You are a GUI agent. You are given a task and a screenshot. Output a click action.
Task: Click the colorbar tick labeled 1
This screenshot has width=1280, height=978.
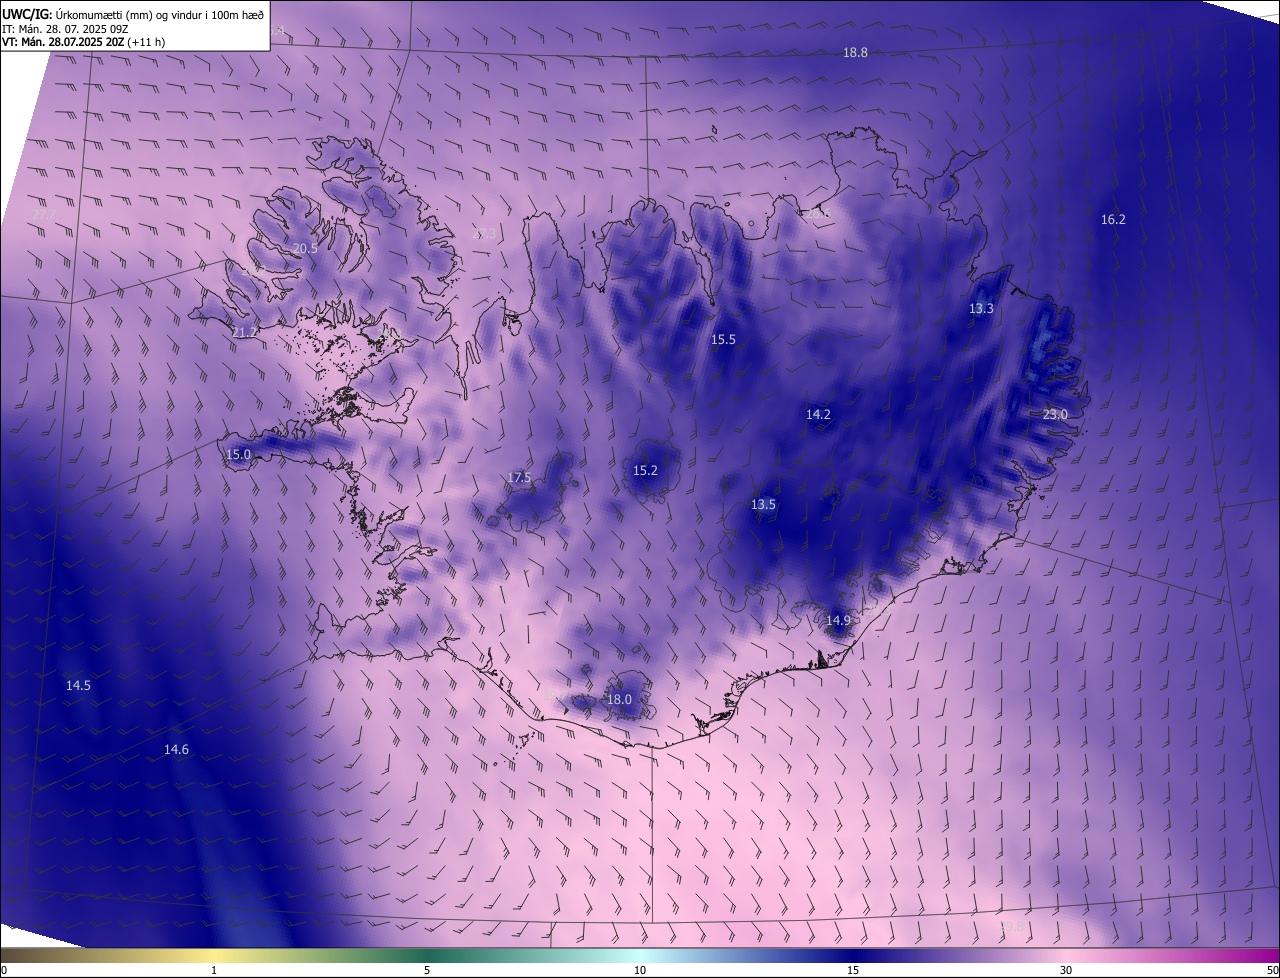point(214,971)
